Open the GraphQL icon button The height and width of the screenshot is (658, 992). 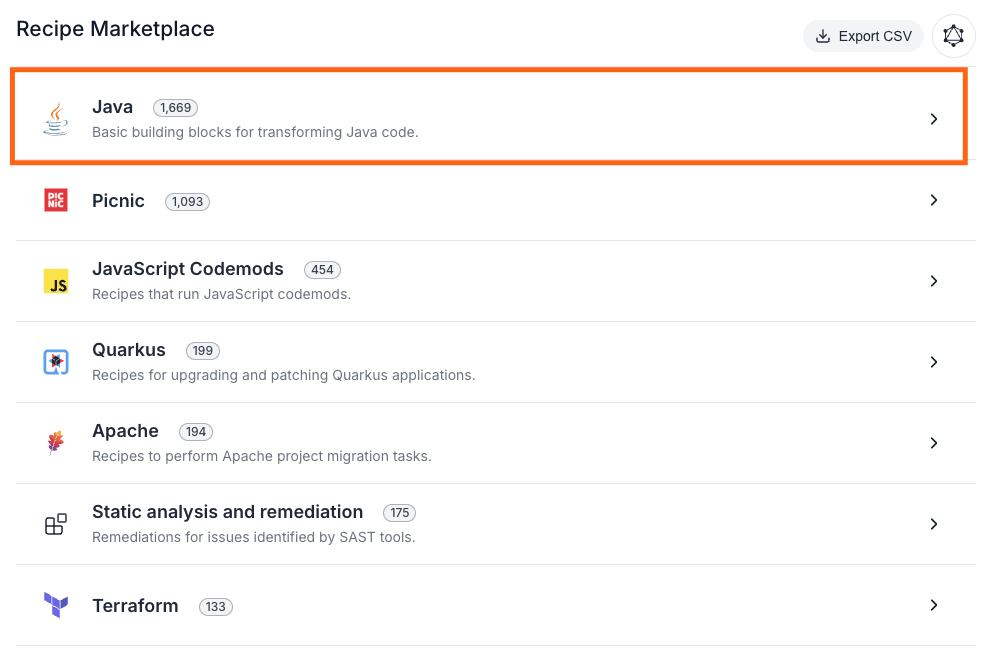pos(953,36)
